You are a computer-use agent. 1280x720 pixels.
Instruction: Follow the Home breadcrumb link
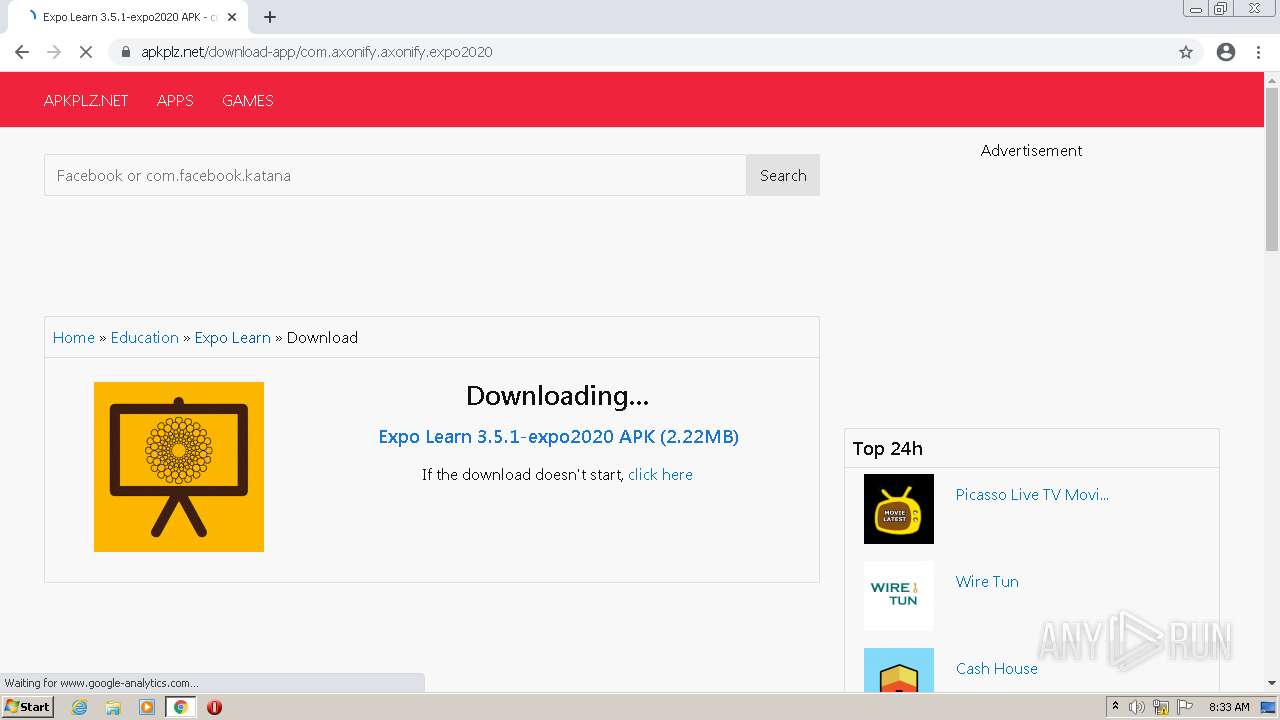[x=74, y=337]
